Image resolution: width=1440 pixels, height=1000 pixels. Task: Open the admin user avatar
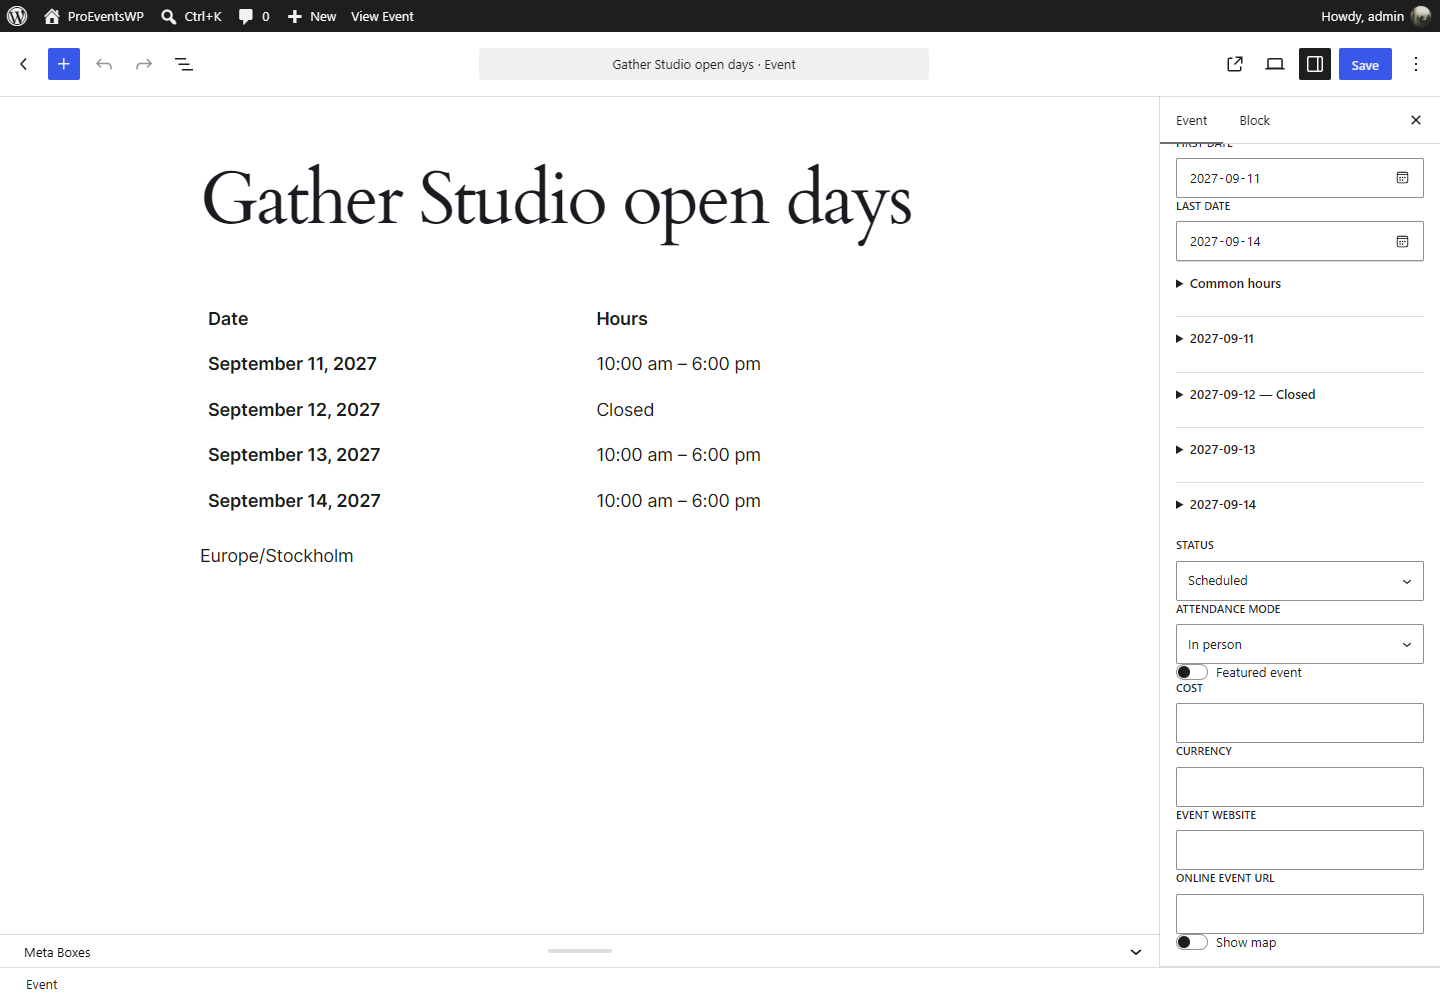1421,16
